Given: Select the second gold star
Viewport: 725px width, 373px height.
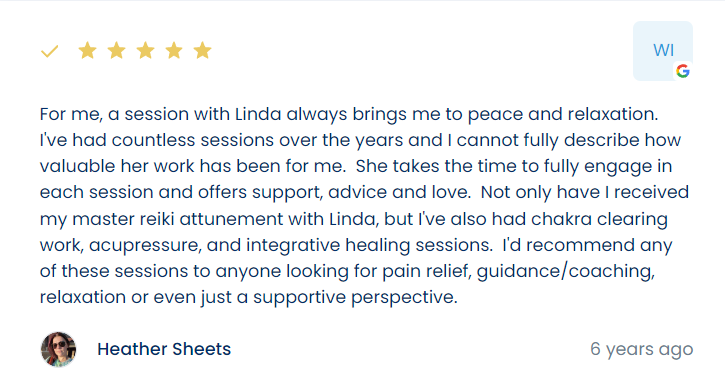Looking at the screenshot, I should [x=116, y=50].
